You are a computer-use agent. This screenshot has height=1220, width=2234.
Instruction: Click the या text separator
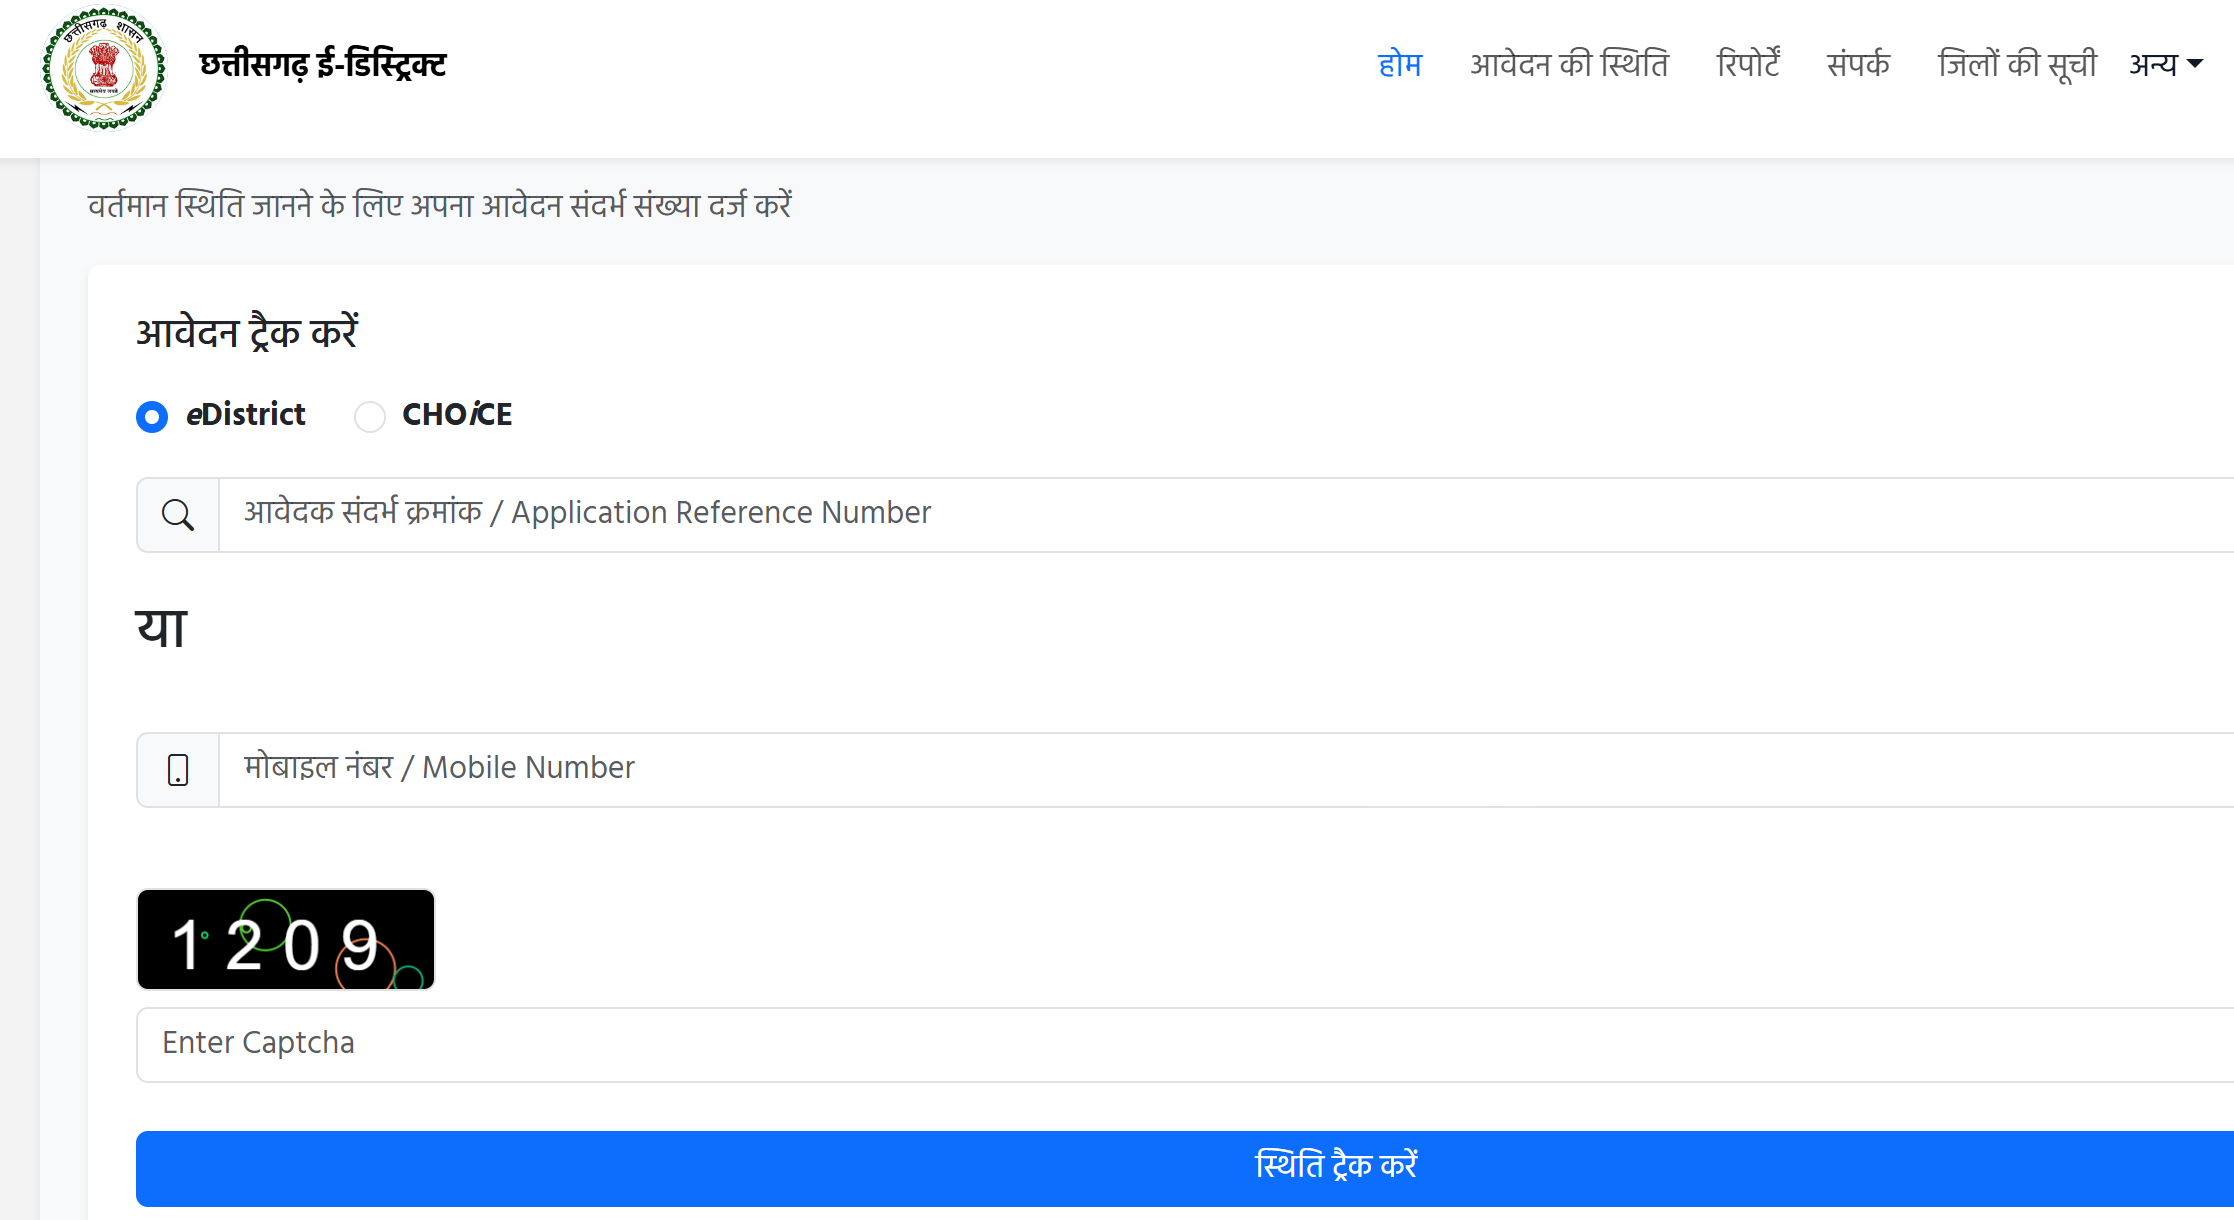pos(160,627)
